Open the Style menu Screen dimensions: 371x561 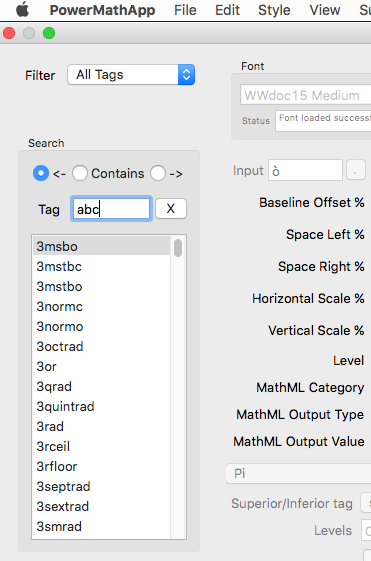click(x=274, y=10)
